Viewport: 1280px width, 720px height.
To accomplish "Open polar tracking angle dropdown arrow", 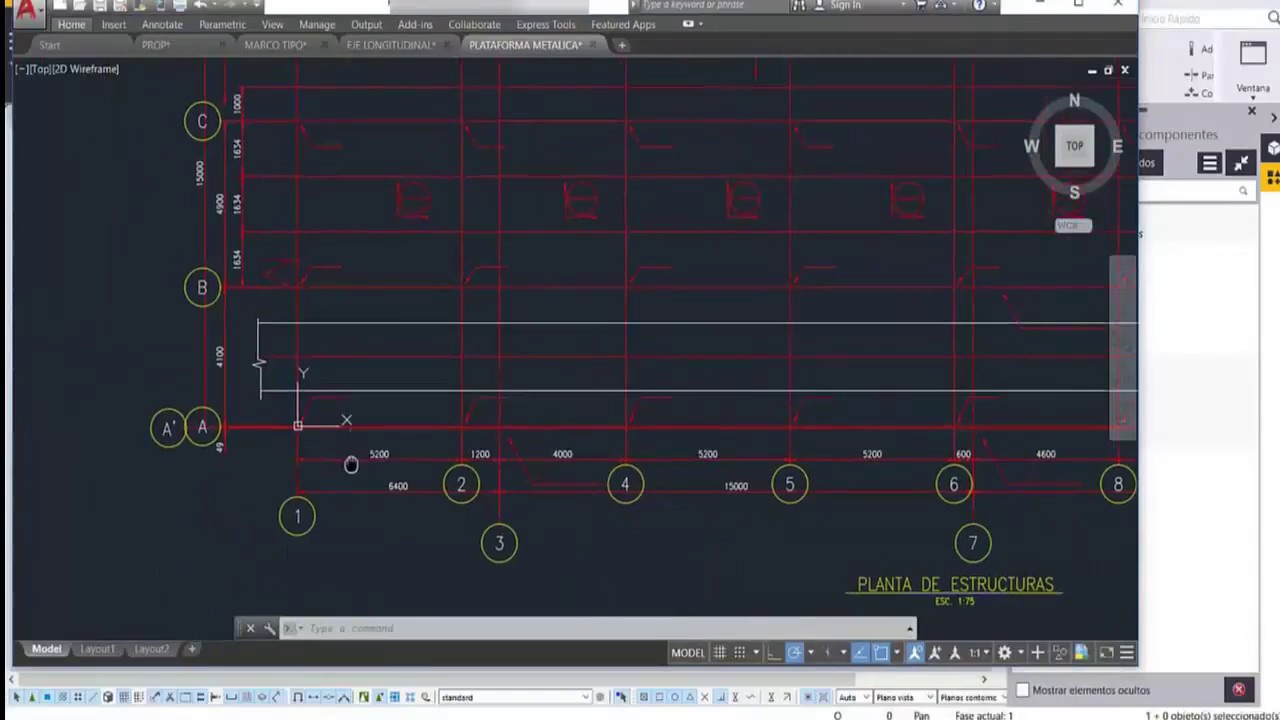I will (x=811, y=653).
